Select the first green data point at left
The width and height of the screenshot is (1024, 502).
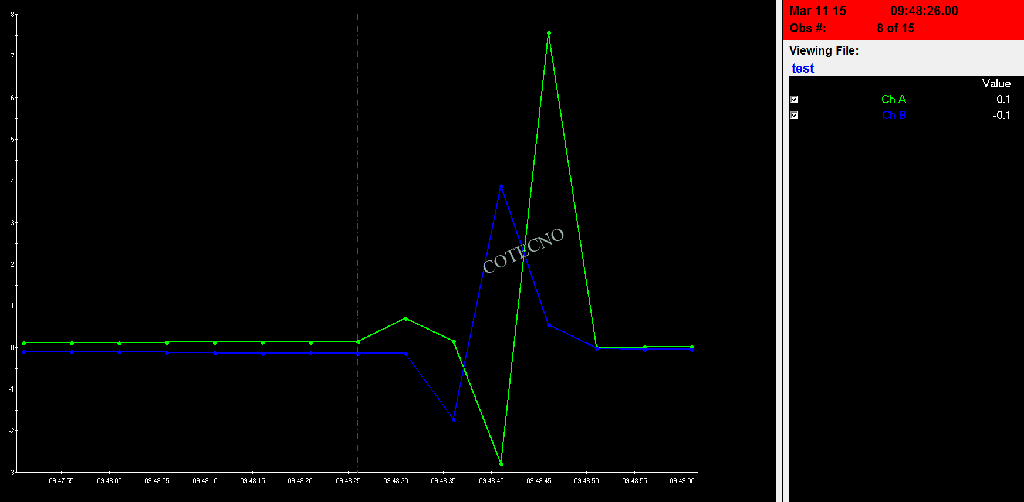click(x=24, y=343)
